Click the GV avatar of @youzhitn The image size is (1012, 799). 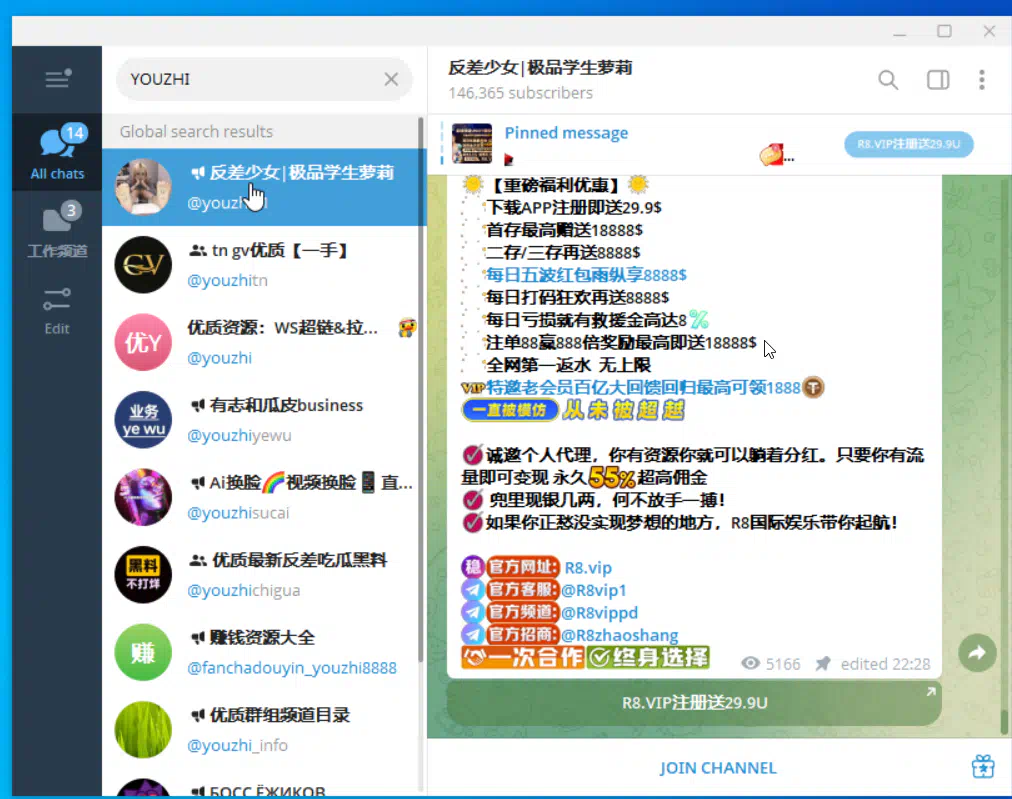click(143, 265)
